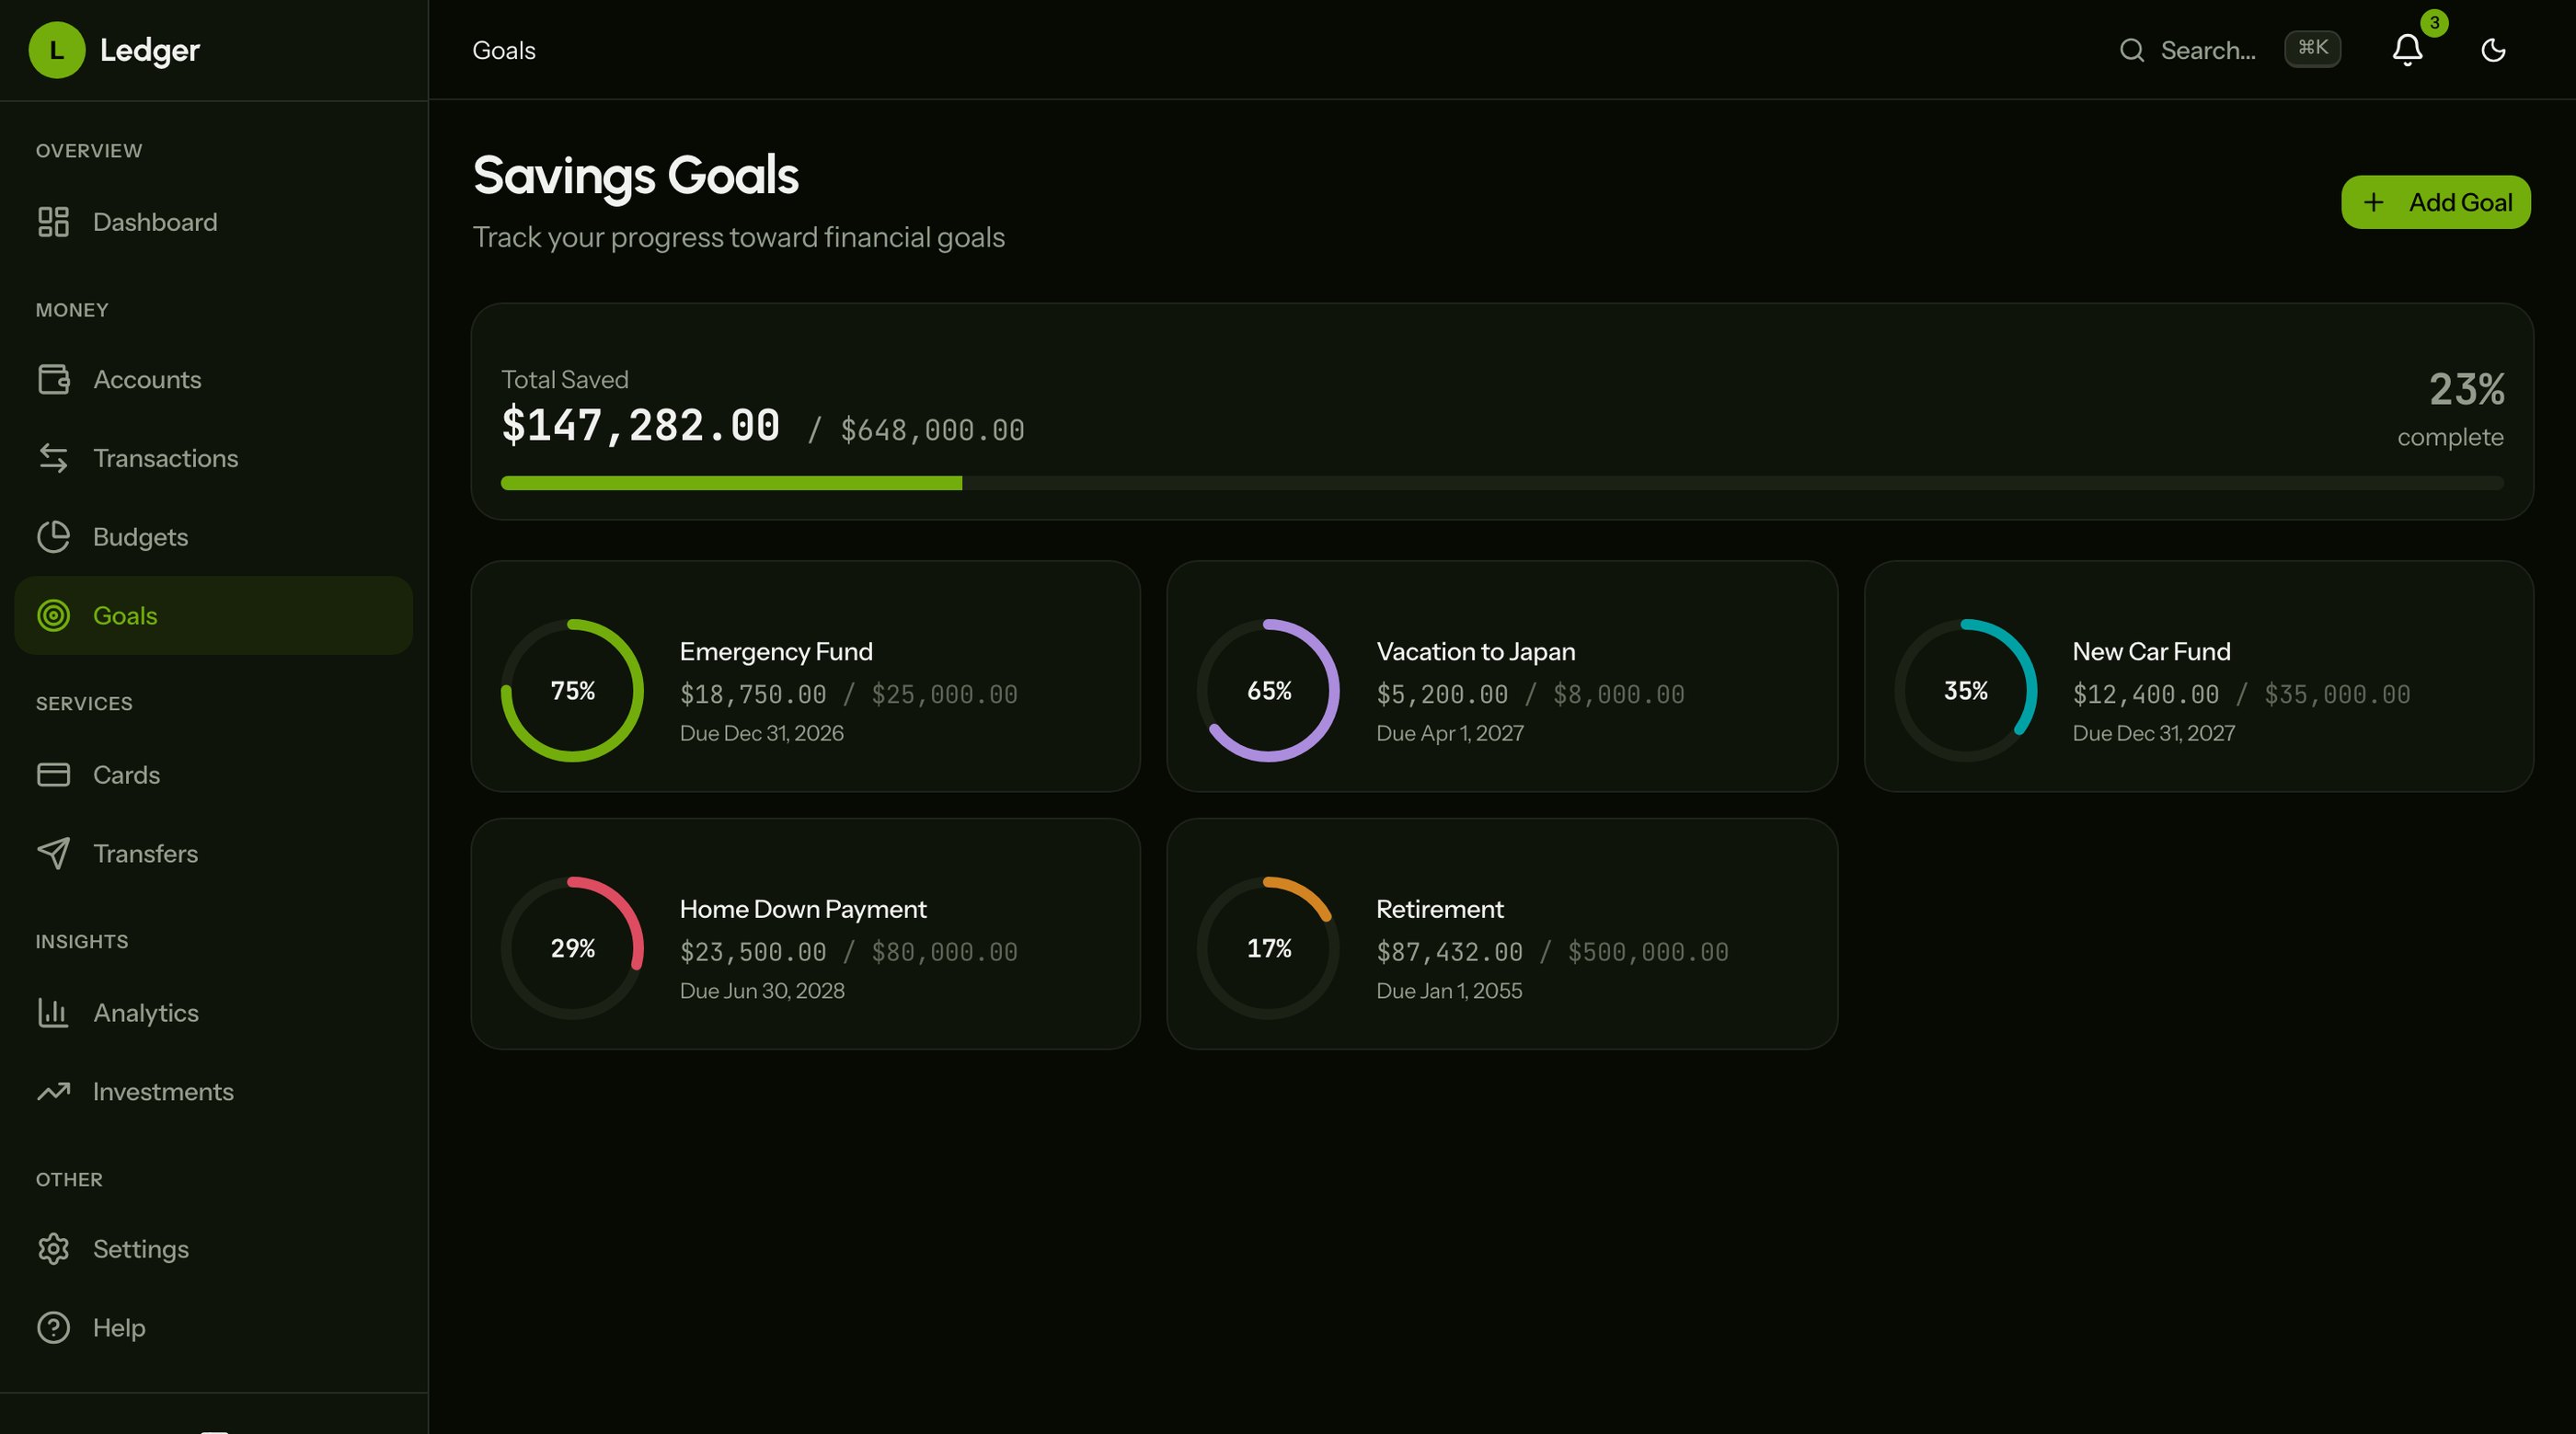Click the $23,500.00 saved amount
2576x1434 pixels.
[x=753, y=952]
